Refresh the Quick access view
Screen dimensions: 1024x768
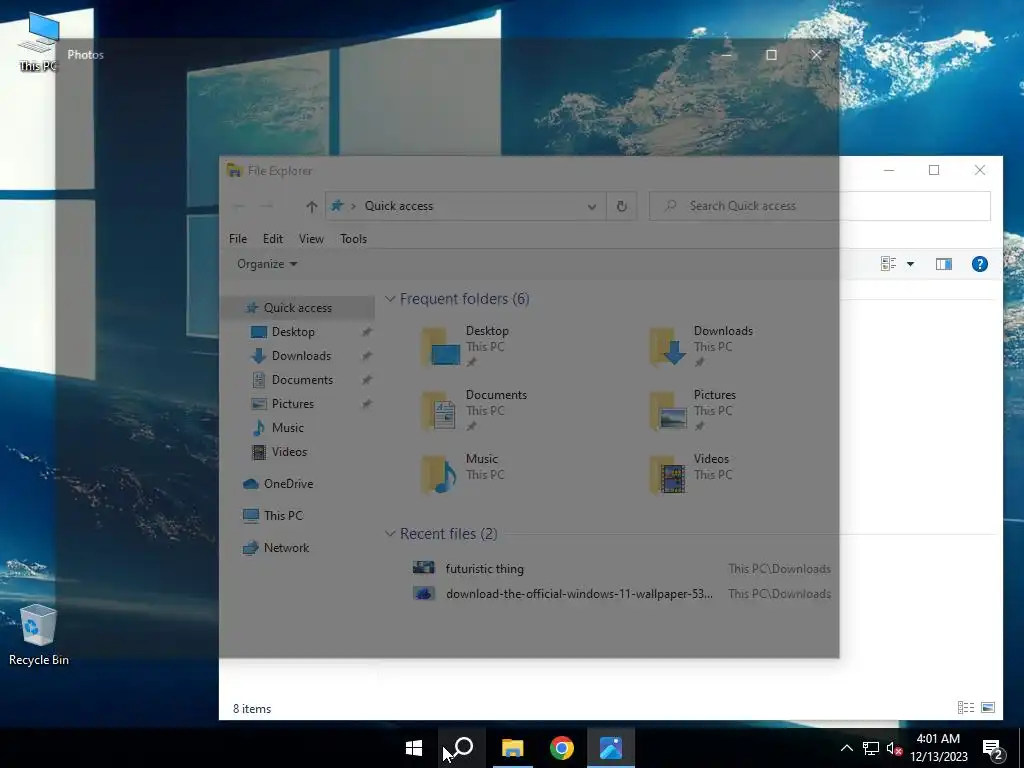tap(622, 206)
